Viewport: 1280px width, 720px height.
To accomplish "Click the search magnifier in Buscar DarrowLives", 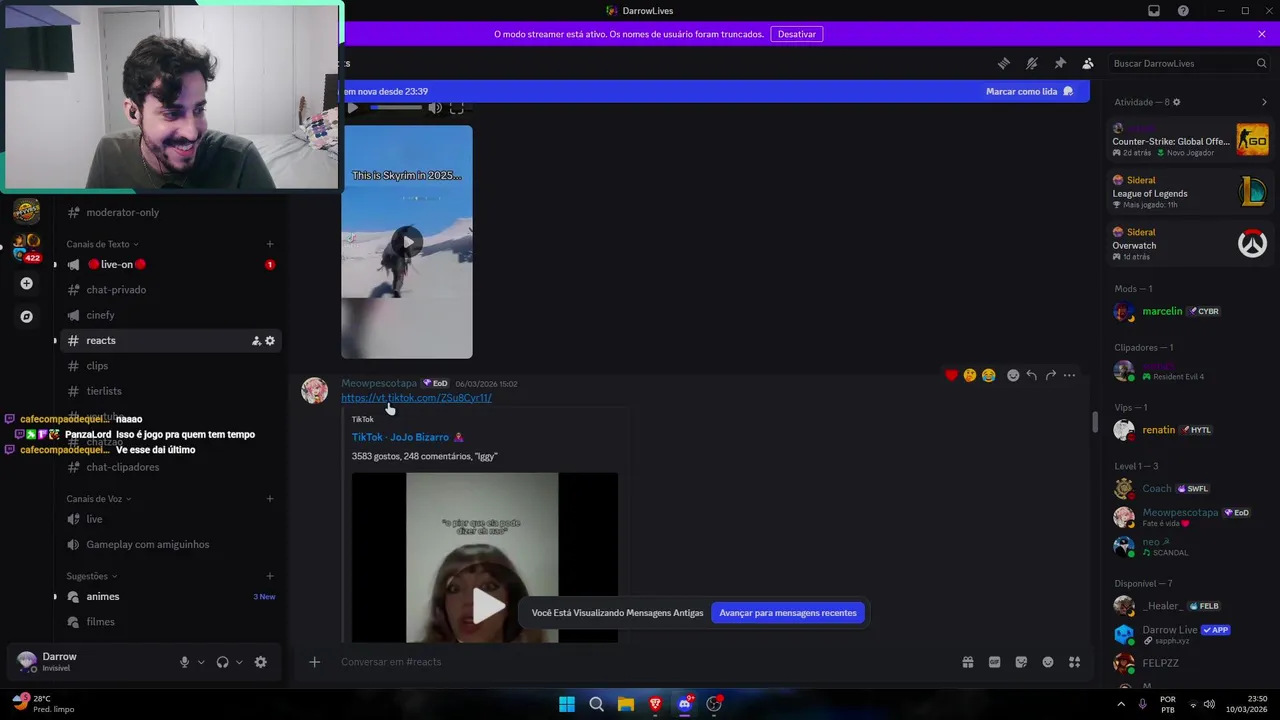I will point(1261,63).
